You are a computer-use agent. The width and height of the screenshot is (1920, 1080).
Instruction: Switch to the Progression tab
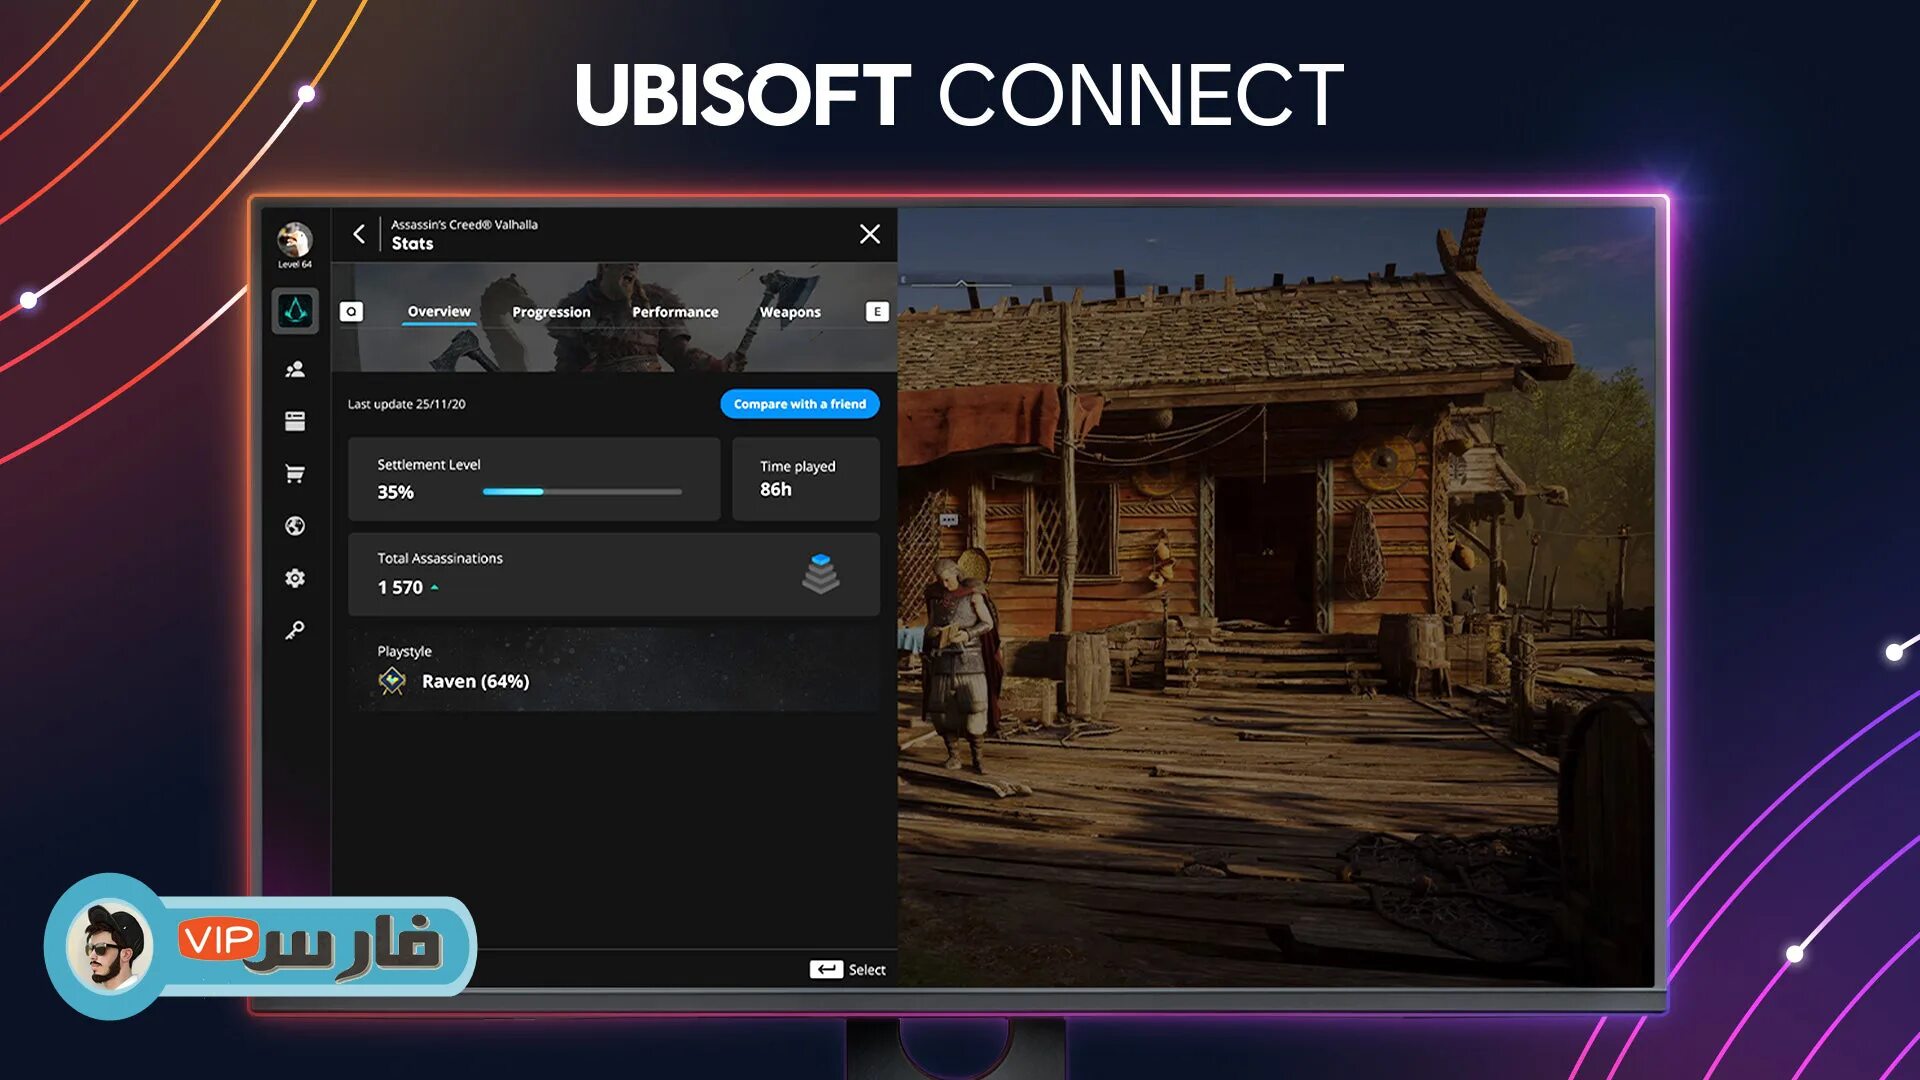coord(551,311)
